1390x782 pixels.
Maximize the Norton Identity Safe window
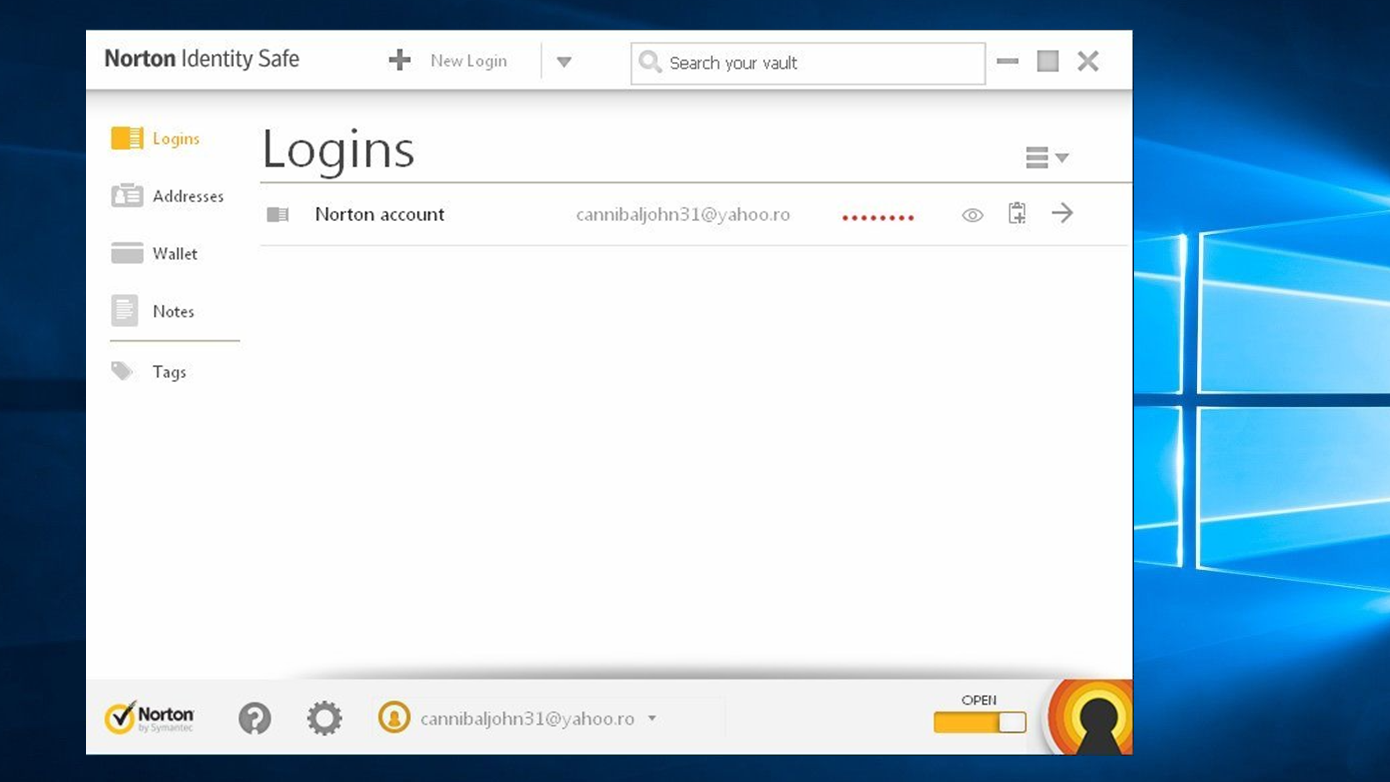[x=1048, y=61]
